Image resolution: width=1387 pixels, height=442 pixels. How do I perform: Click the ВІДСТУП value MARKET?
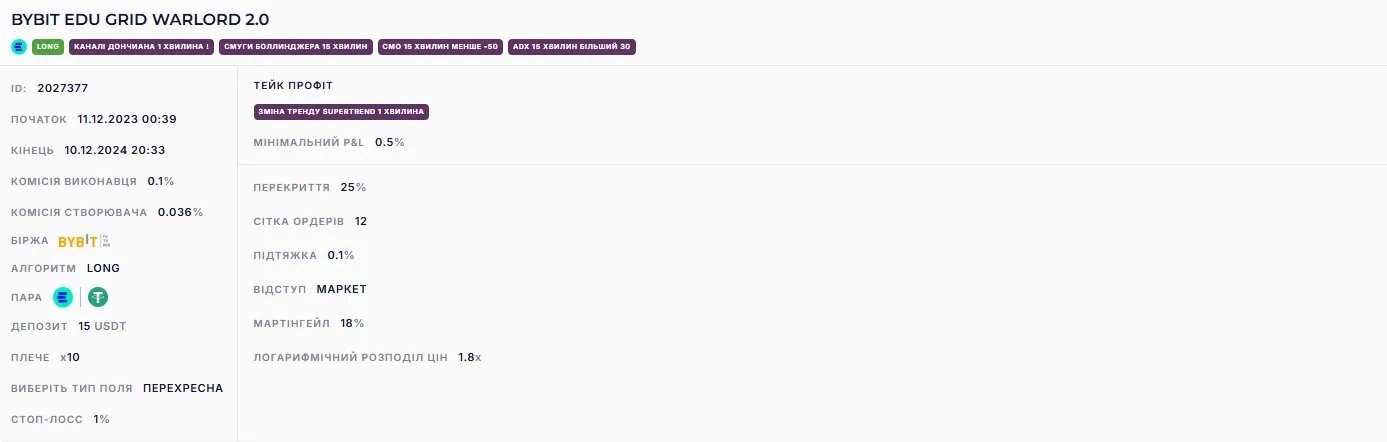coord(342,289)
